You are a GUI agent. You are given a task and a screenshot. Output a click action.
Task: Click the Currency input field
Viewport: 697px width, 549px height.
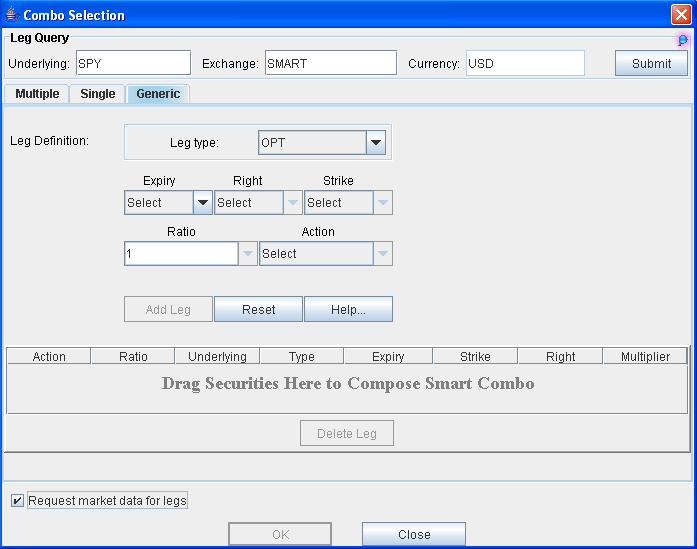[524, 64]
